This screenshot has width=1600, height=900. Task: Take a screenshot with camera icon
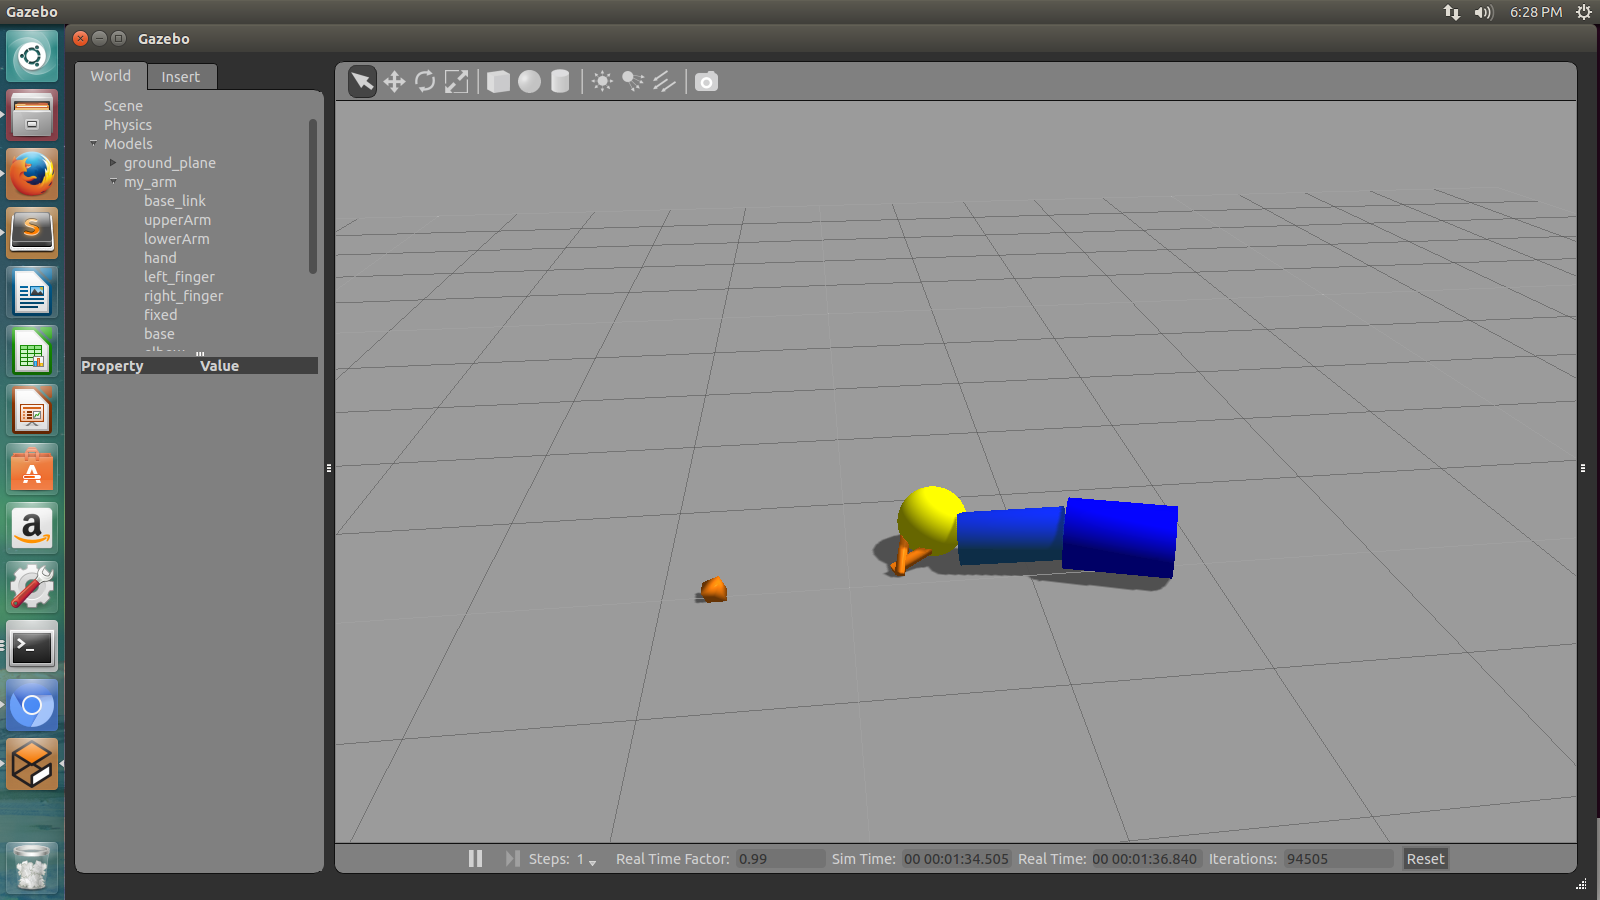[706, 82]
